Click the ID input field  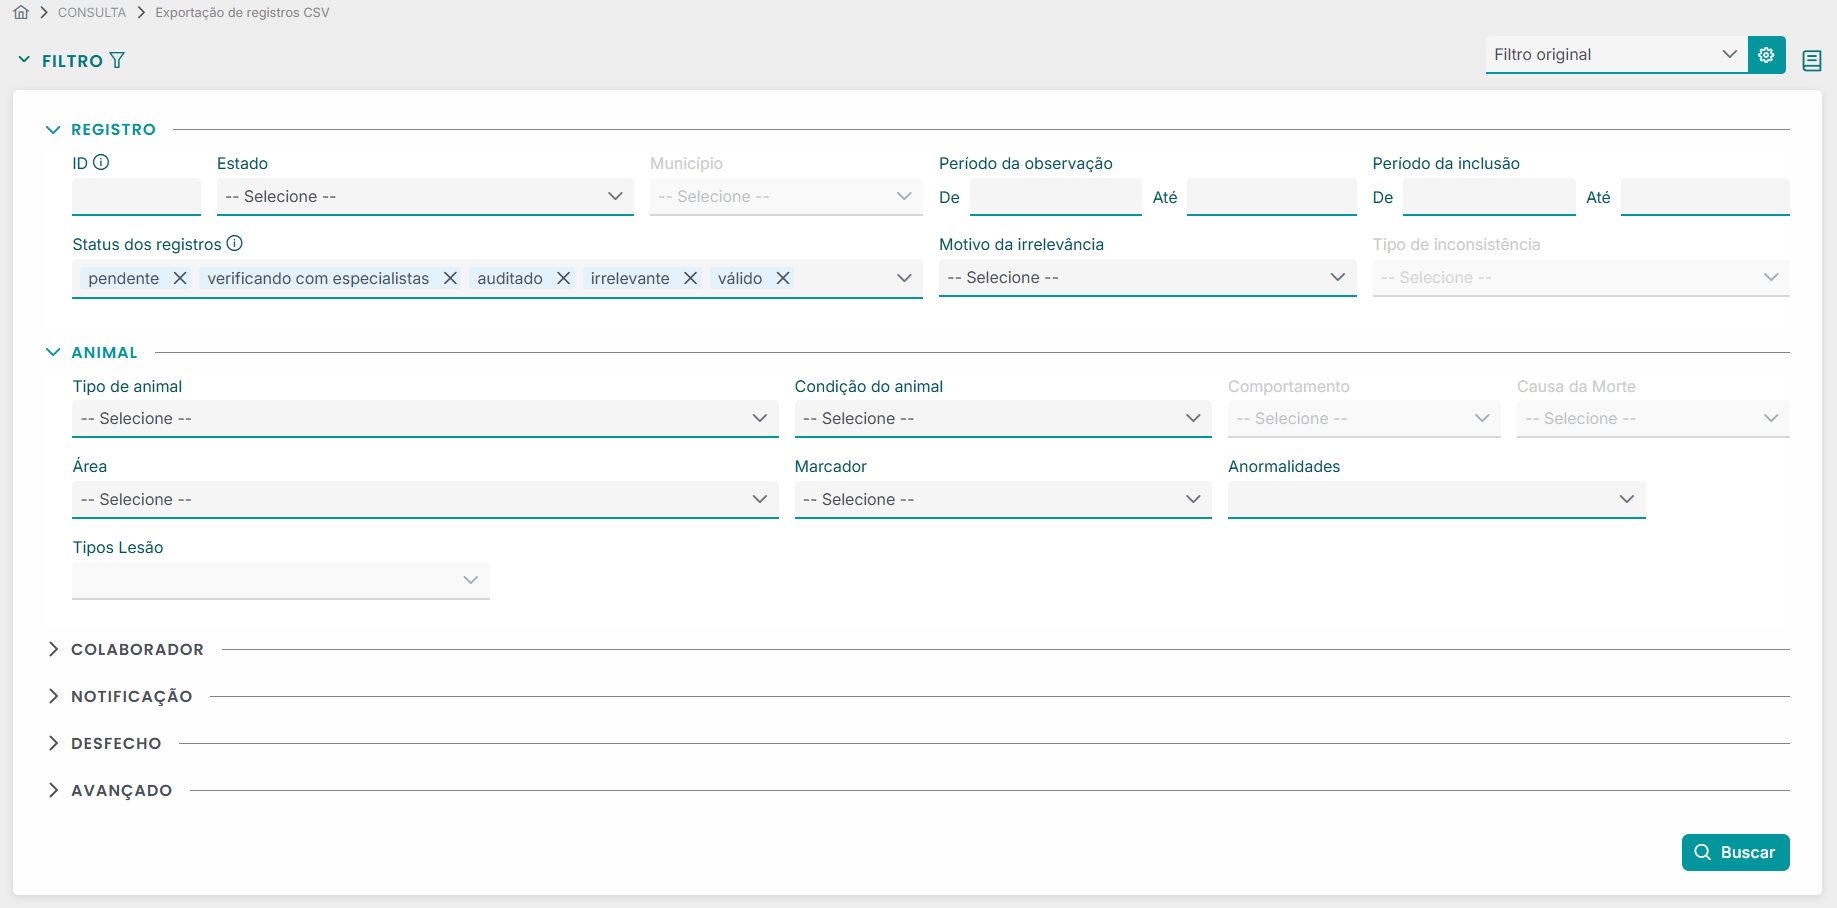point(136,197)
